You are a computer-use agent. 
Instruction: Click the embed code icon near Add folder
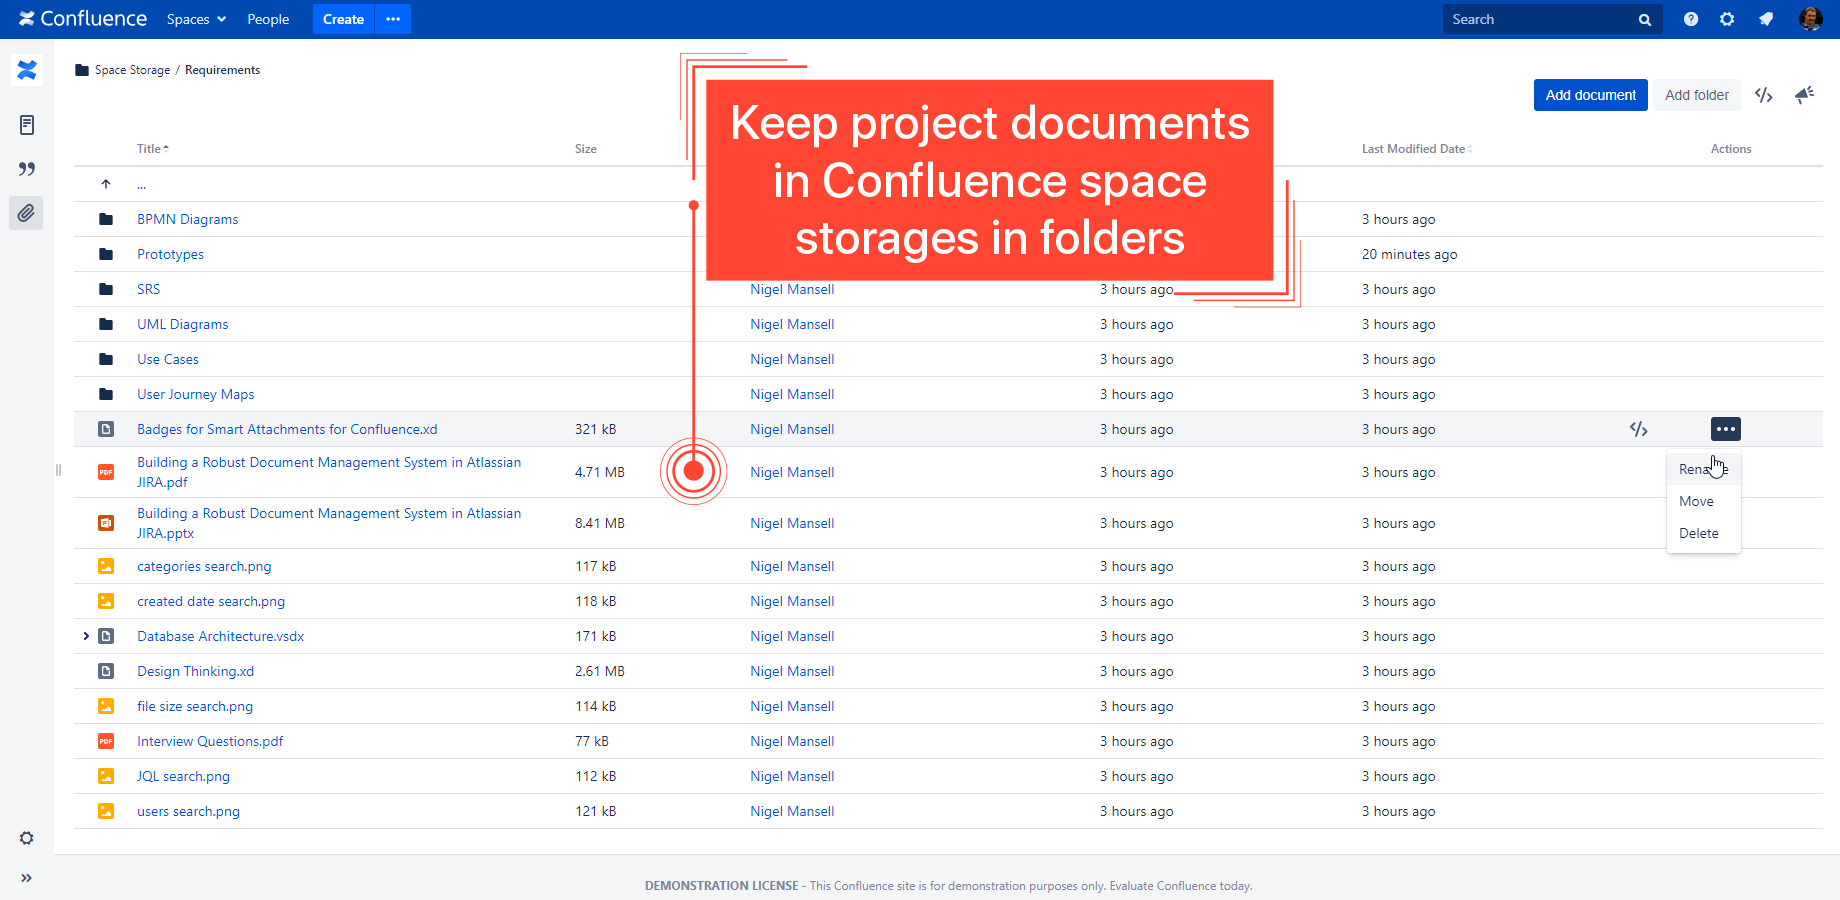[x=1764, y=95]
